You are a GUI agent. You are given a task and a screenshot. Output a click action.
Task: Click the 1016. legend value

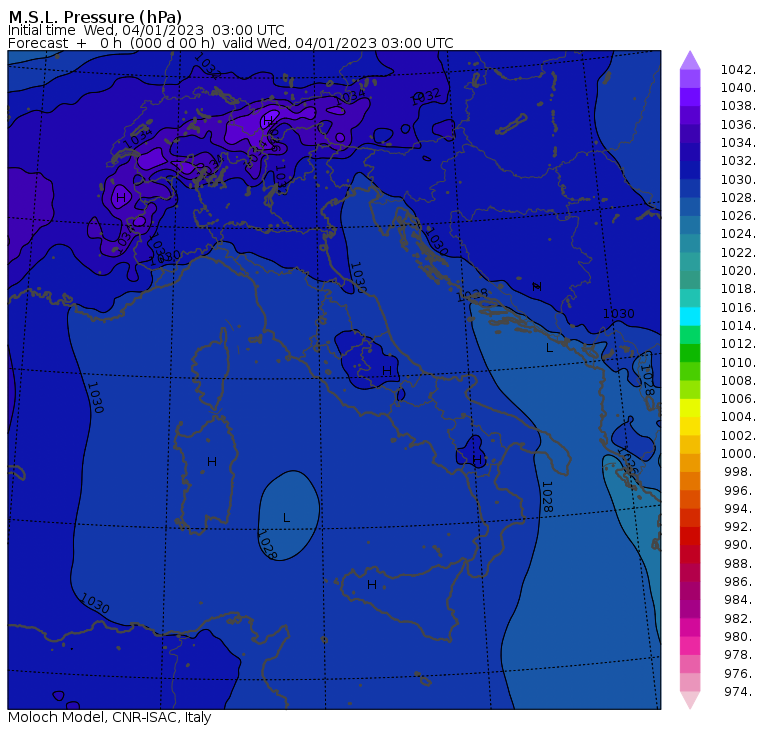[738, 307]
